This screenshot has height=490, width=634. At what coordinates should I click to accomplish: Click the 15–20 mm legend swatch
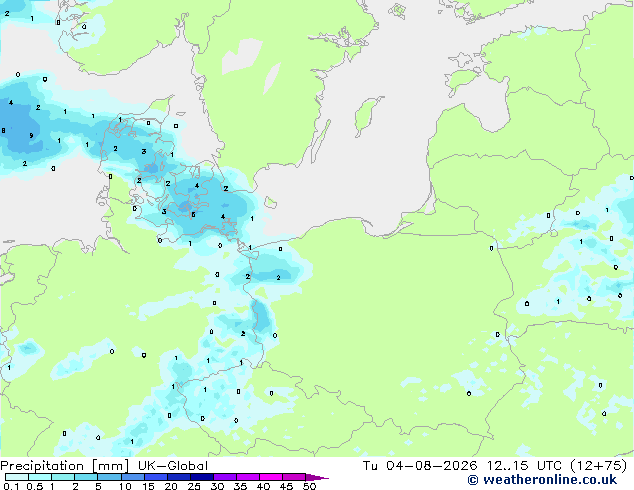click(155, 477)
